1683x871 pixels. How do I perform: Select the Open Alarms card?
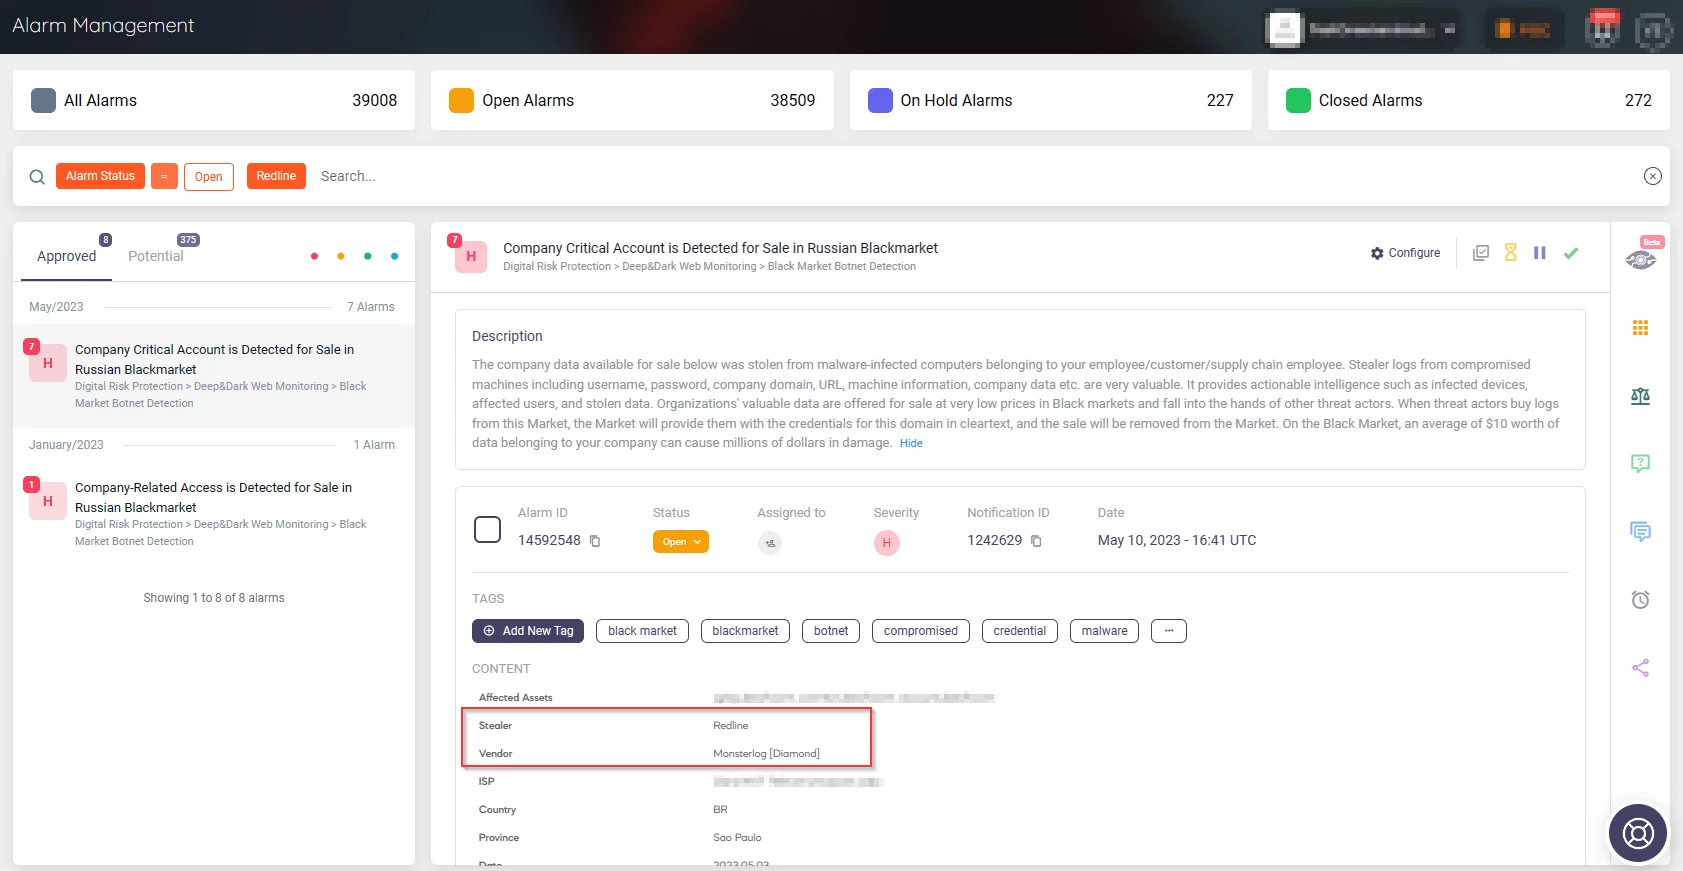coord(632,100)
